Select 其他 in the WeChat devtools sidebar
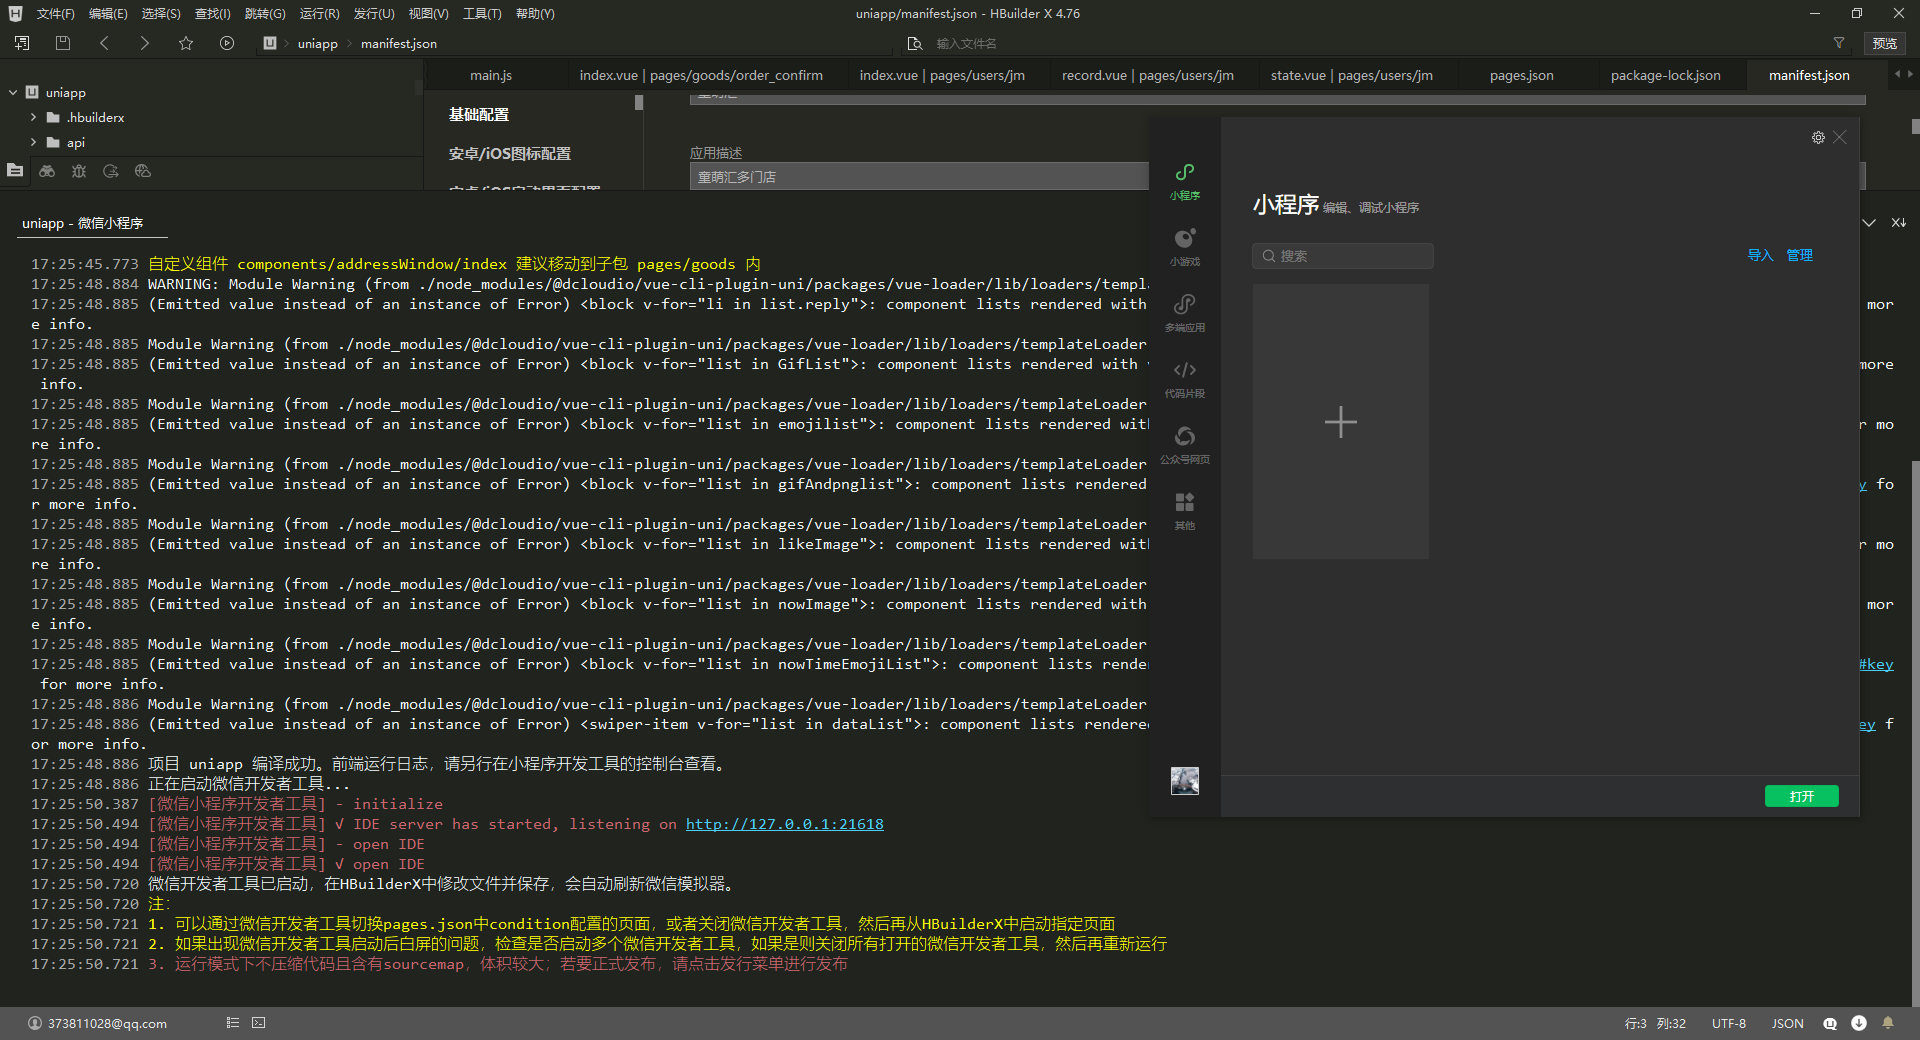This screenshot has height=1040, width=1920. click(1185, 511)
